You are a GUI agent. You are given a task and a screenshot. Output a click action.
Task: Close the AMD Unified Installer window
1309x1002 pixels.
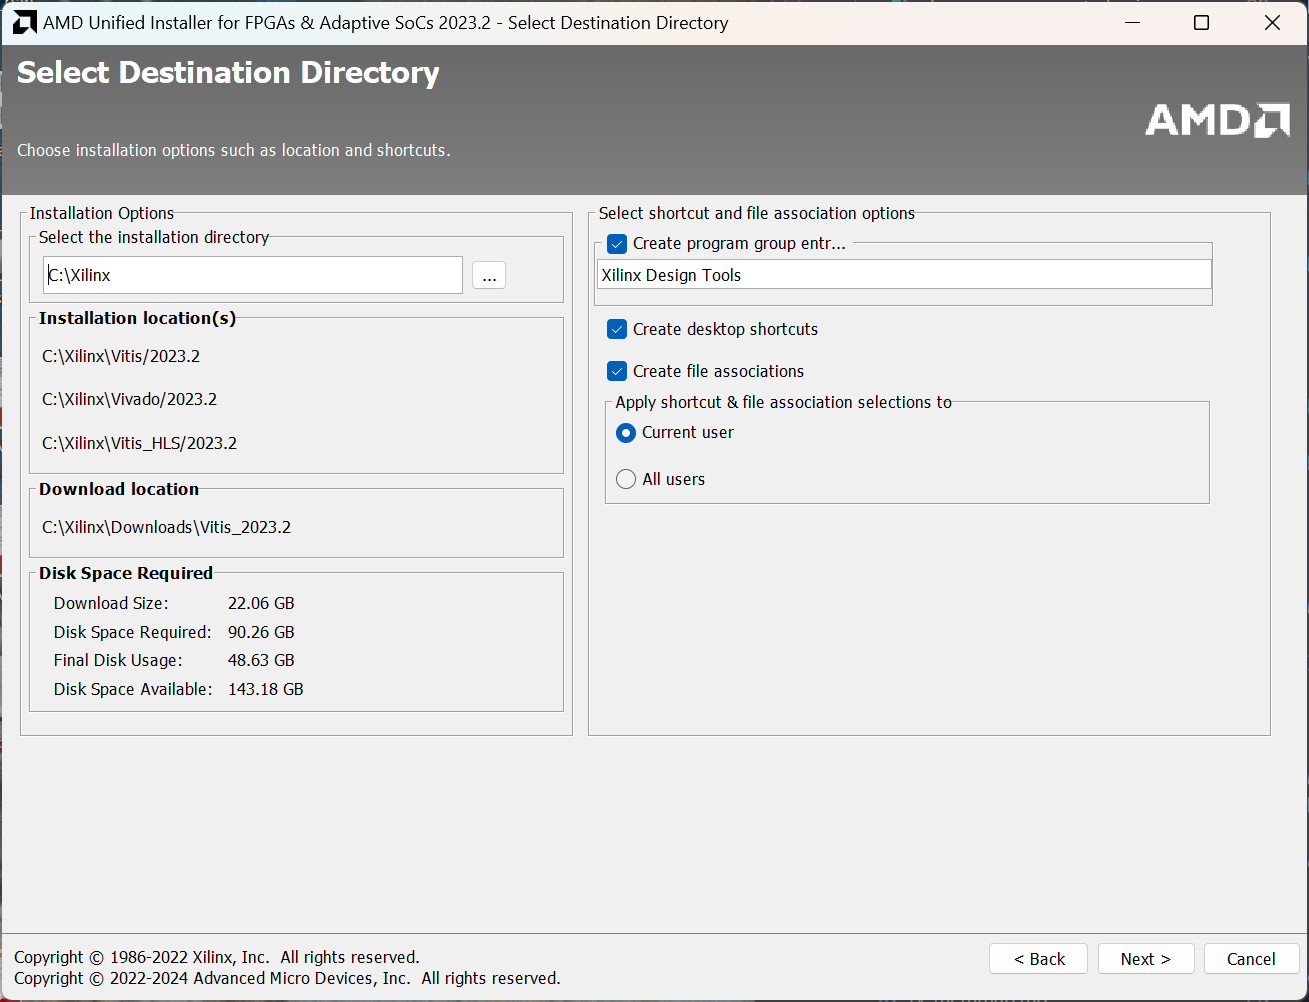tap(1272, 22)
